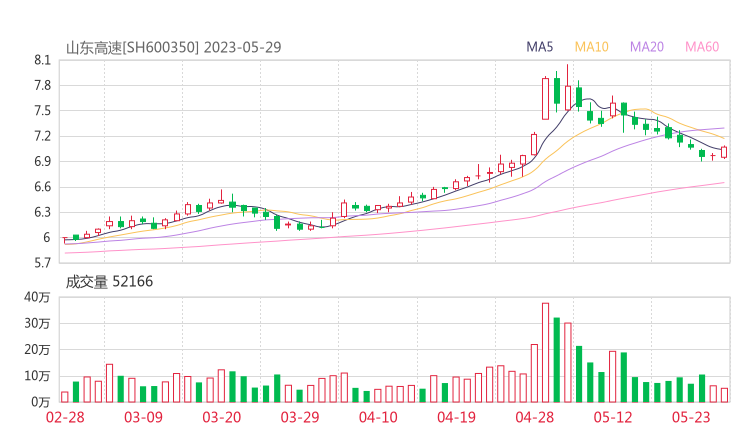Click the MA5 legend label
The height and width of the screenshot is (440, 740).
(539, 47)
